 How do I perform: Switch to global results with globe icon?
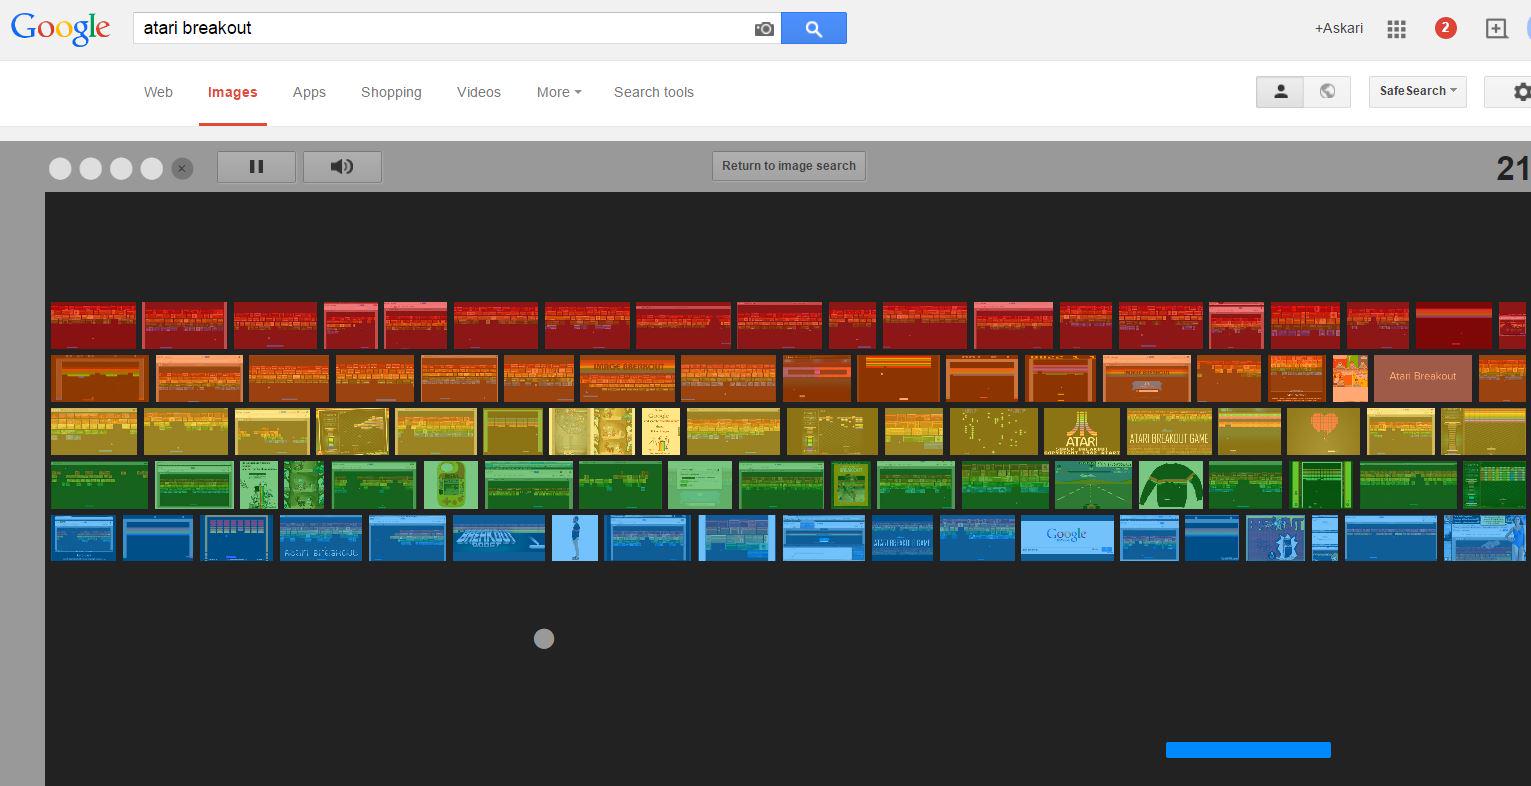[x=1327, y=91]
